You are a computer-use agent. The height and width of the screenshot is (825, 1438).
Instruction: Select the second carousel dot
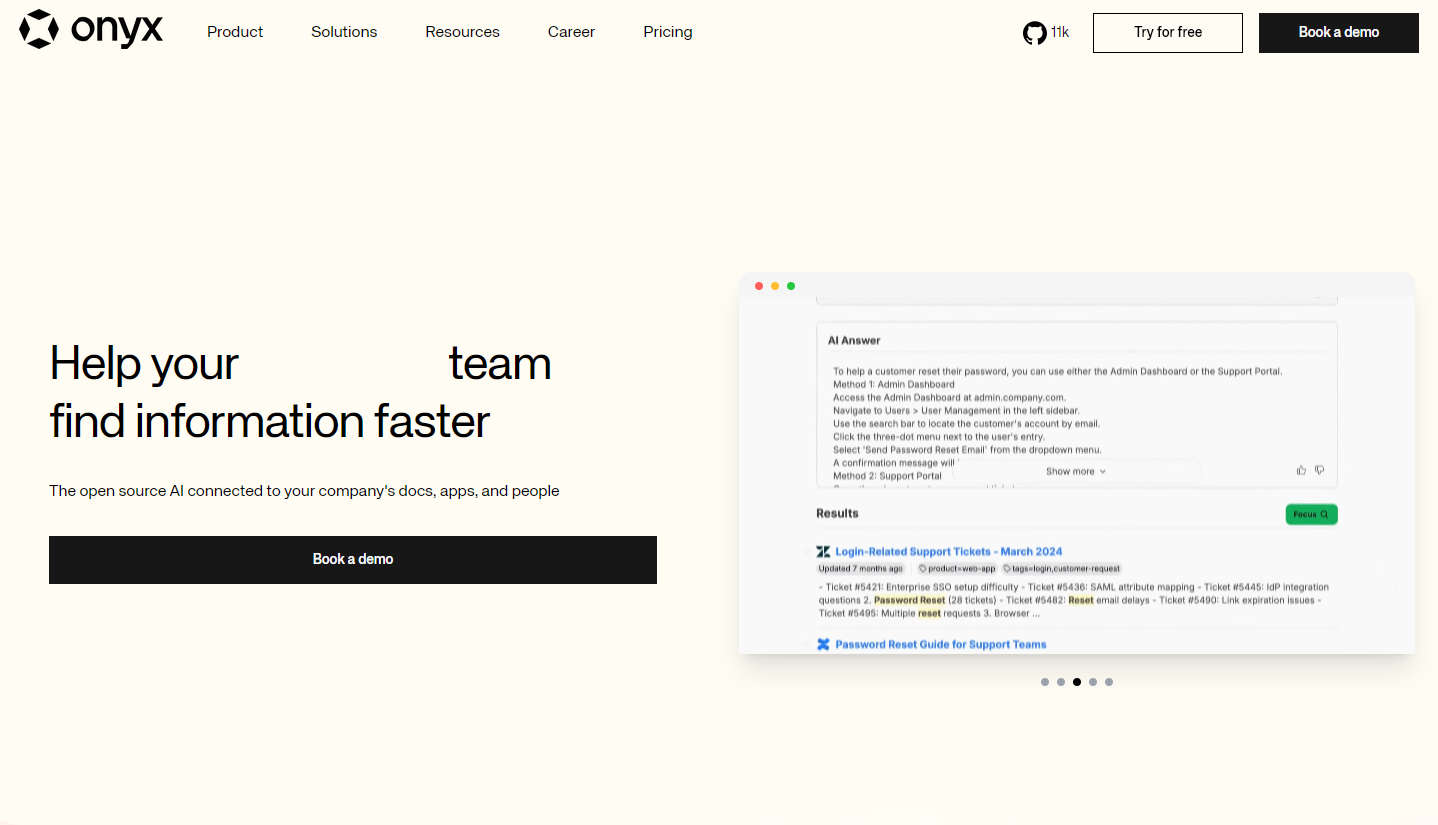click(1061, 682)
